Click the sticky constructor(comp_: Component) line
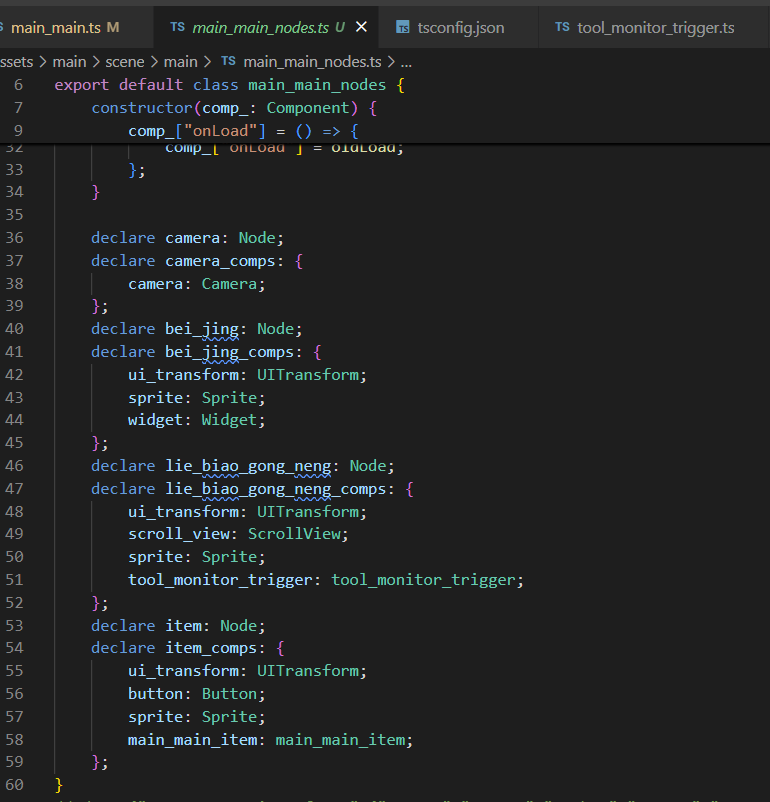770x802 pixels. coord(234,108)
